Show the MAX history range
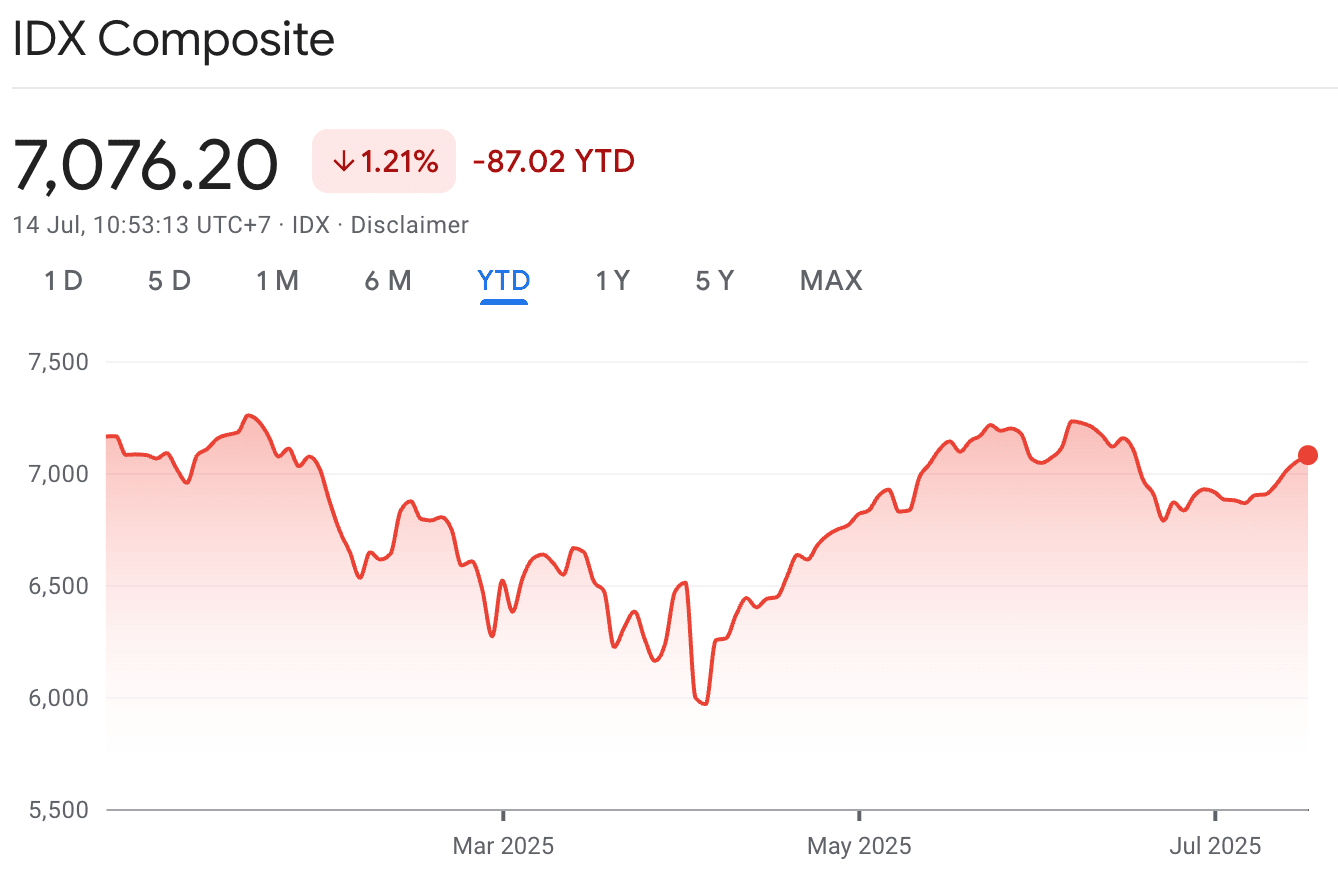Viewport: 1338px width, 880px height. coord(831,281)
